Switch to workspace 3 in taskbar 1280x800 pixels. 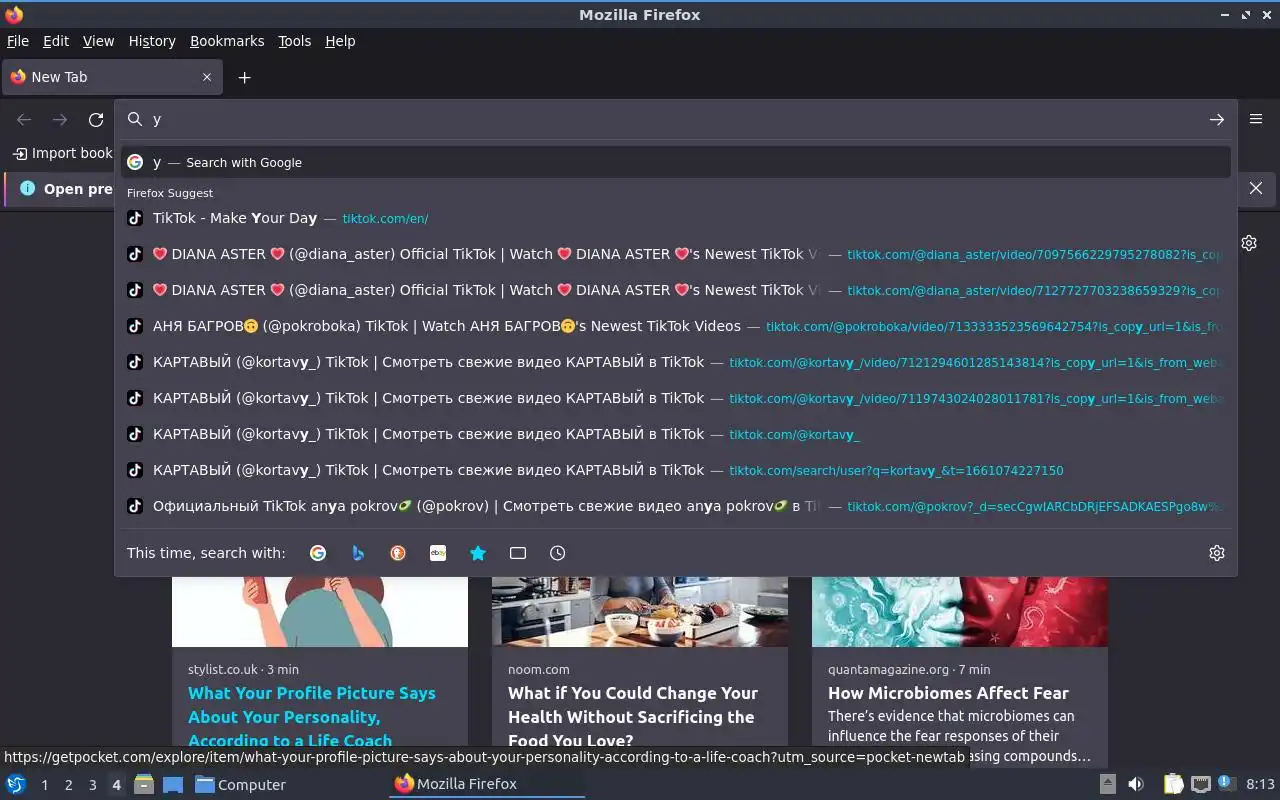[92, 785]
